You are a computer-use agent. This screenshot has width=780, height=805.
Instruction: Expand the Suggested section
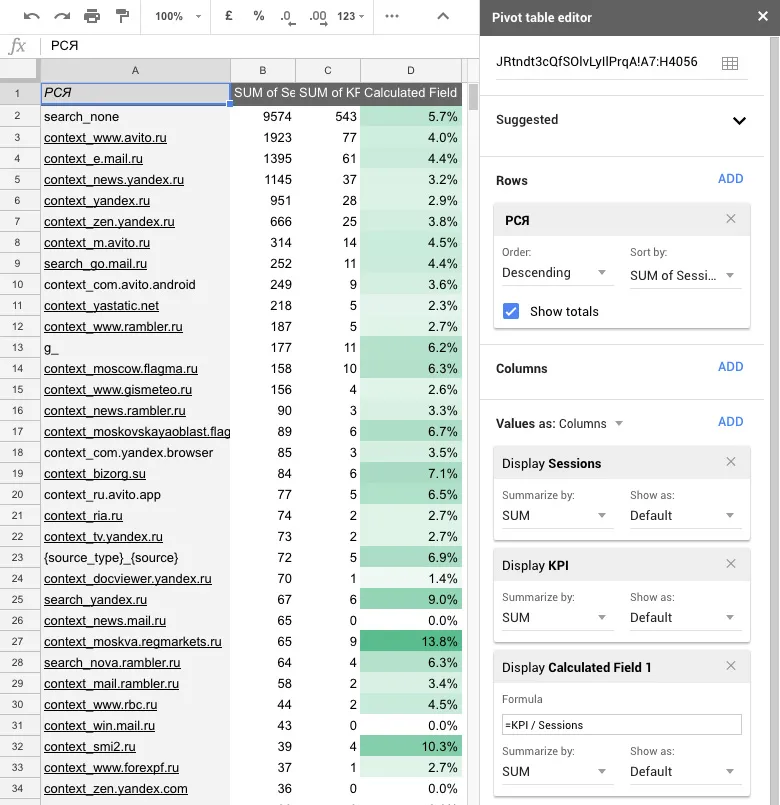click(x=739, y=121)
